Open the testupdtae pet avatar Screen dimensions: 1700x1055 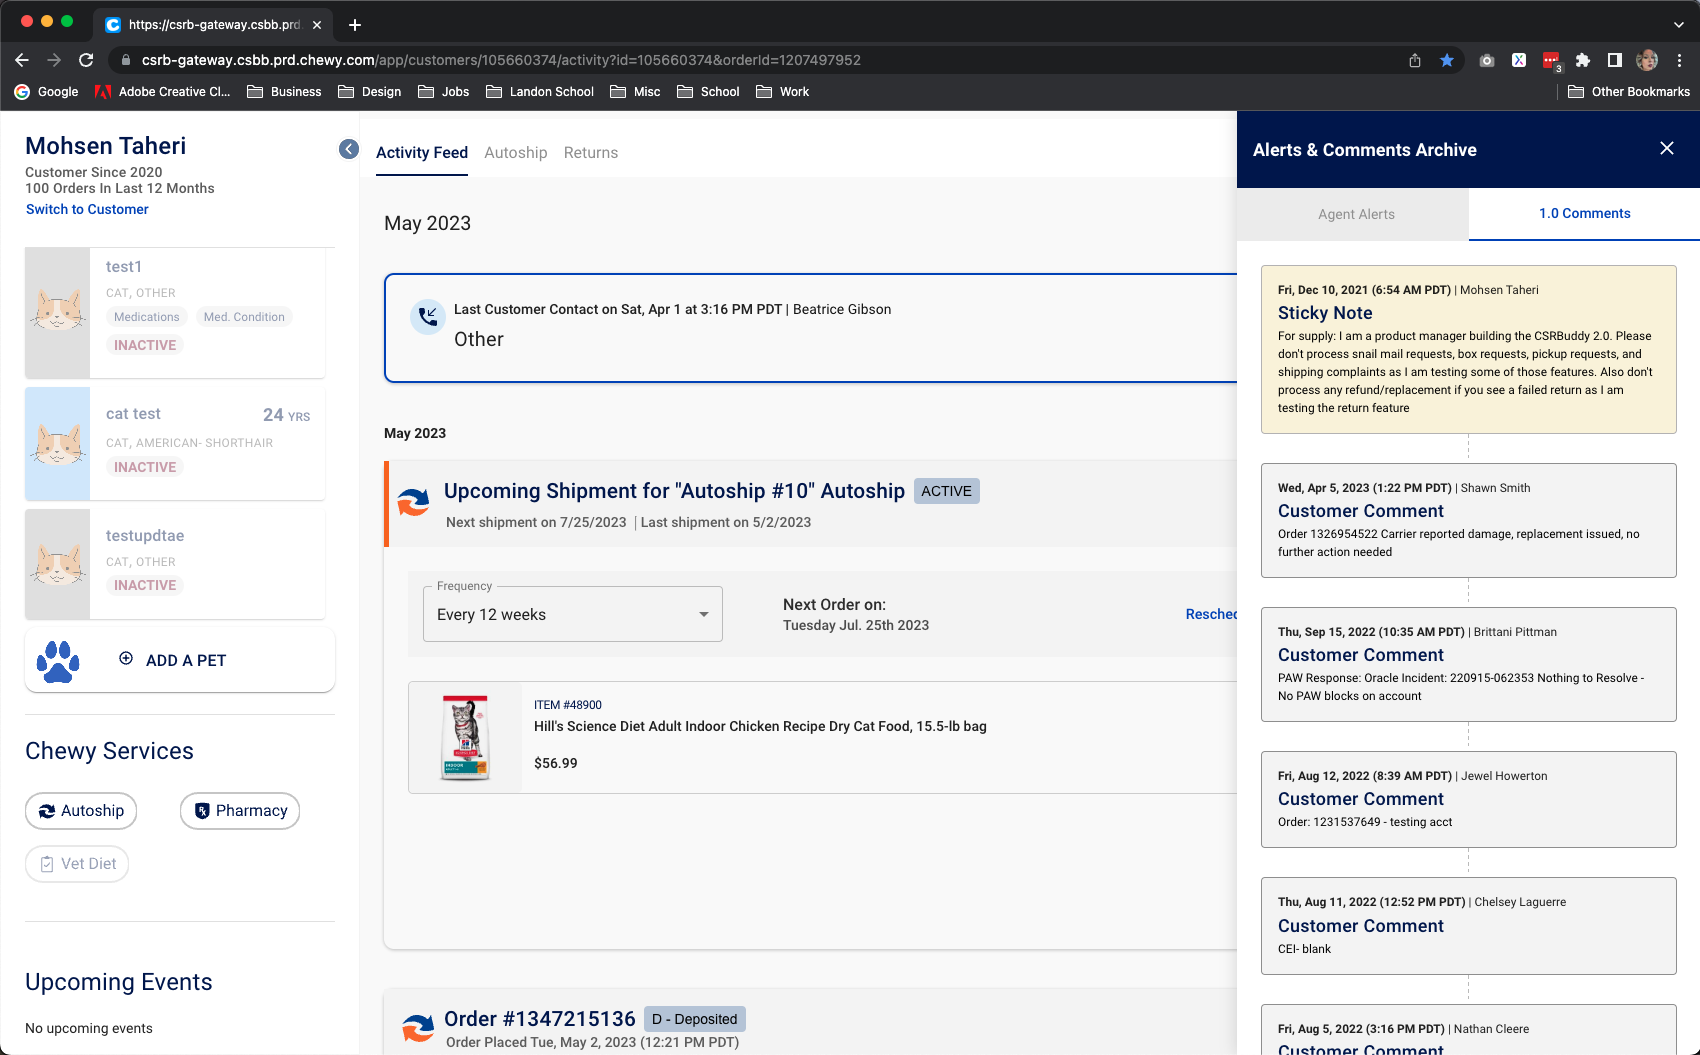pyautogui.click(x=58, y=564)
